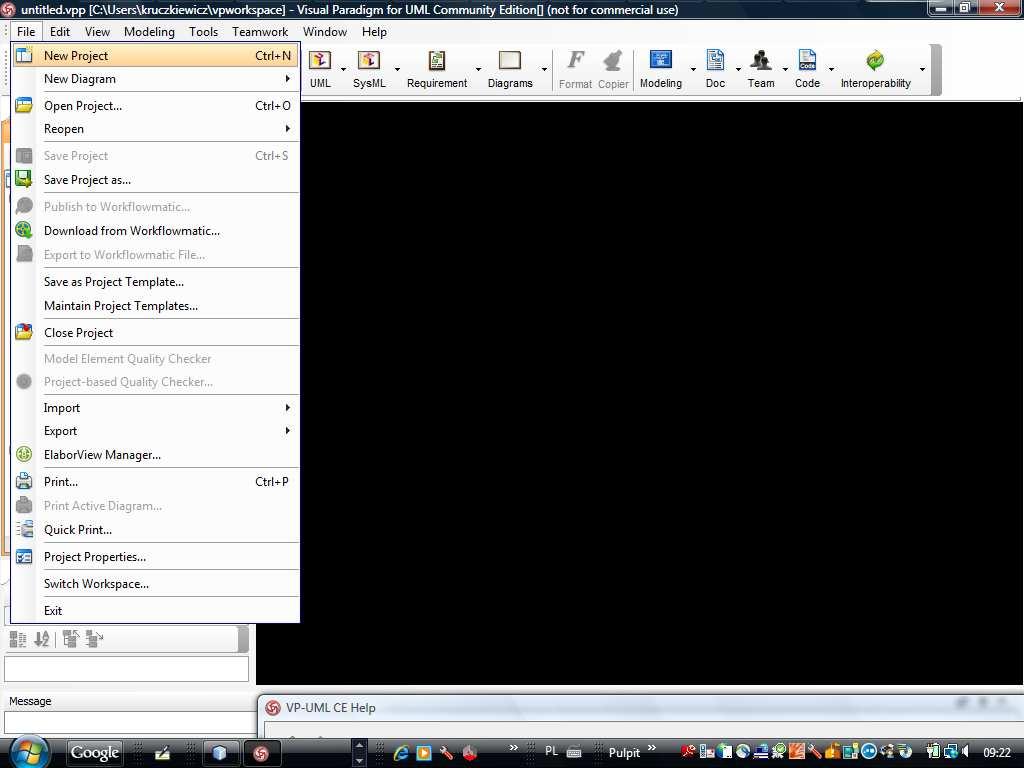Image resolution: width=1024 pixels, height=768 pixels.
Task: Expand the SysML toolbar dropdown arrow
Action: (396, 69)
